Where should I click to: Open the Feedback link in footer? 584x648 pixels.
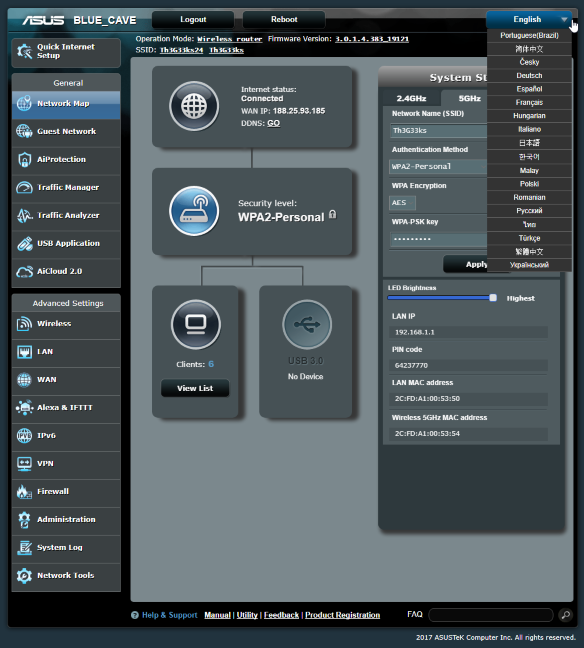[x=281, y=615]
